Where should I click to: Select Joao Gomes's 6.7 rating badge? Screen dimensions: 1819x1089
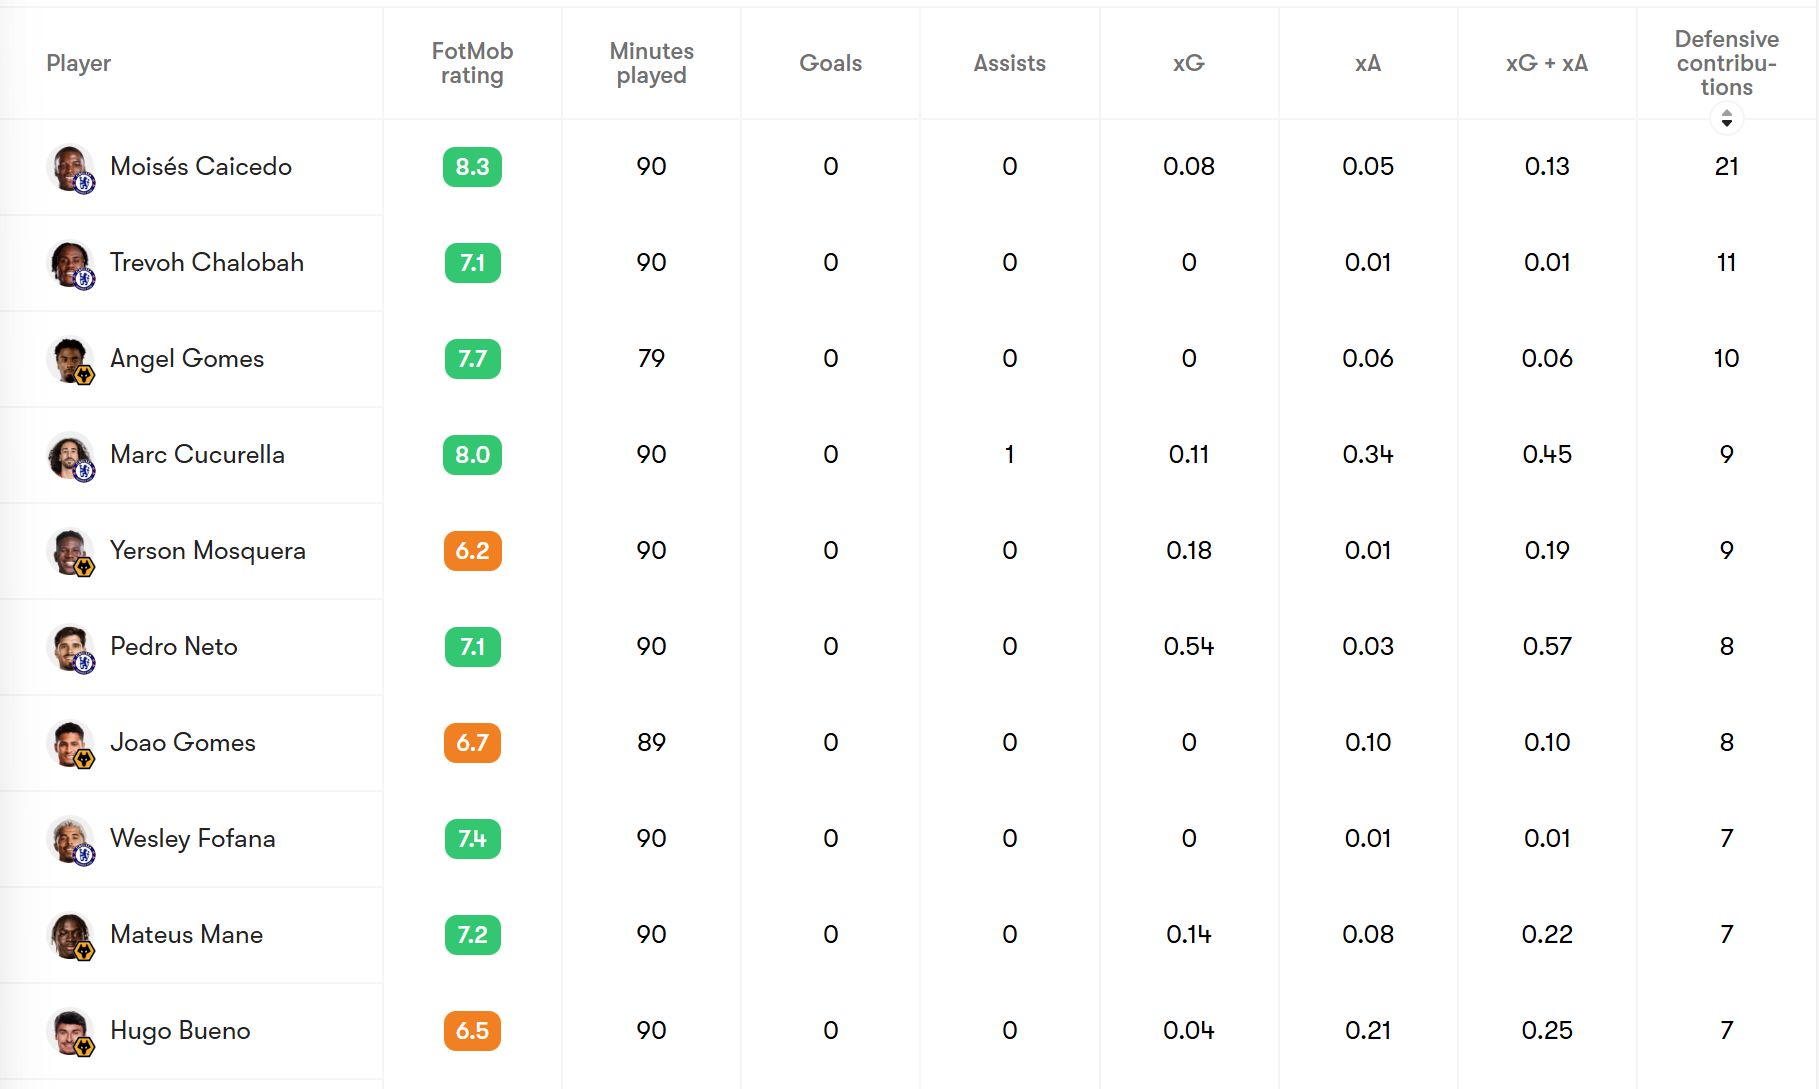click(x=471, y=743)
